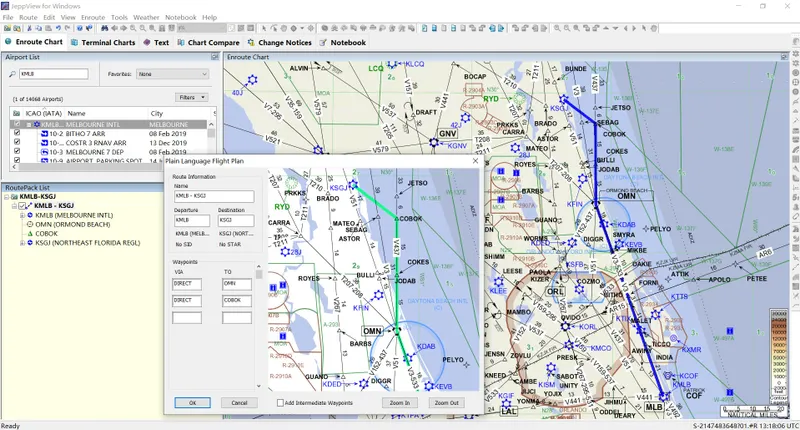The height and width of the screenshot is (430, 800).
Task: Click the Zoom Out button
Action: (x=446, y=402)
